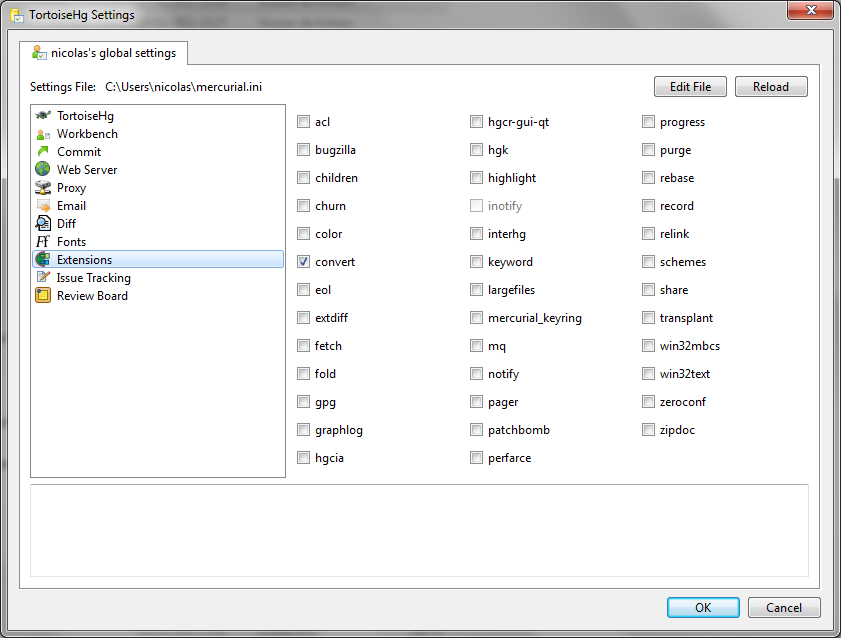Click the Edit File button

[x=690, y=87]
